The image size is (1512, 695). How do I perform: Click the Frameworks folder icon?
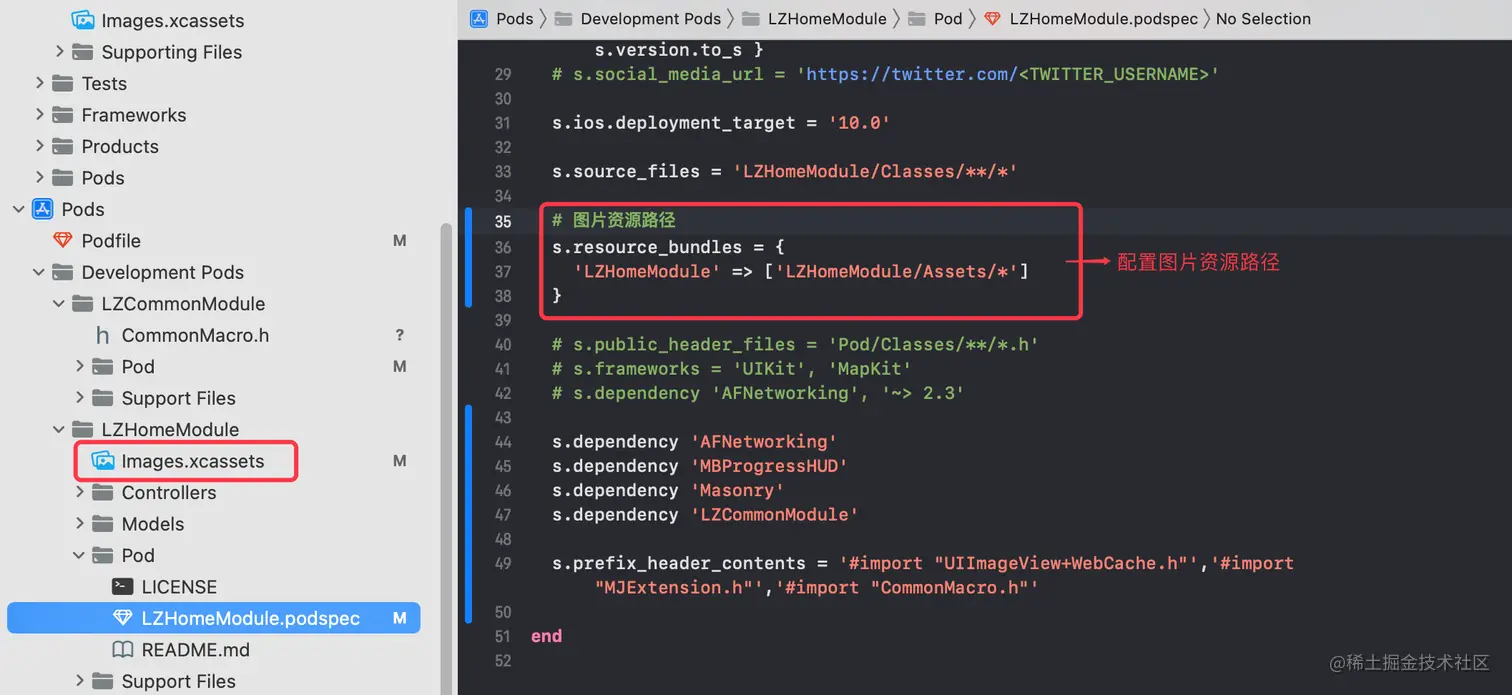pos(62,115)
